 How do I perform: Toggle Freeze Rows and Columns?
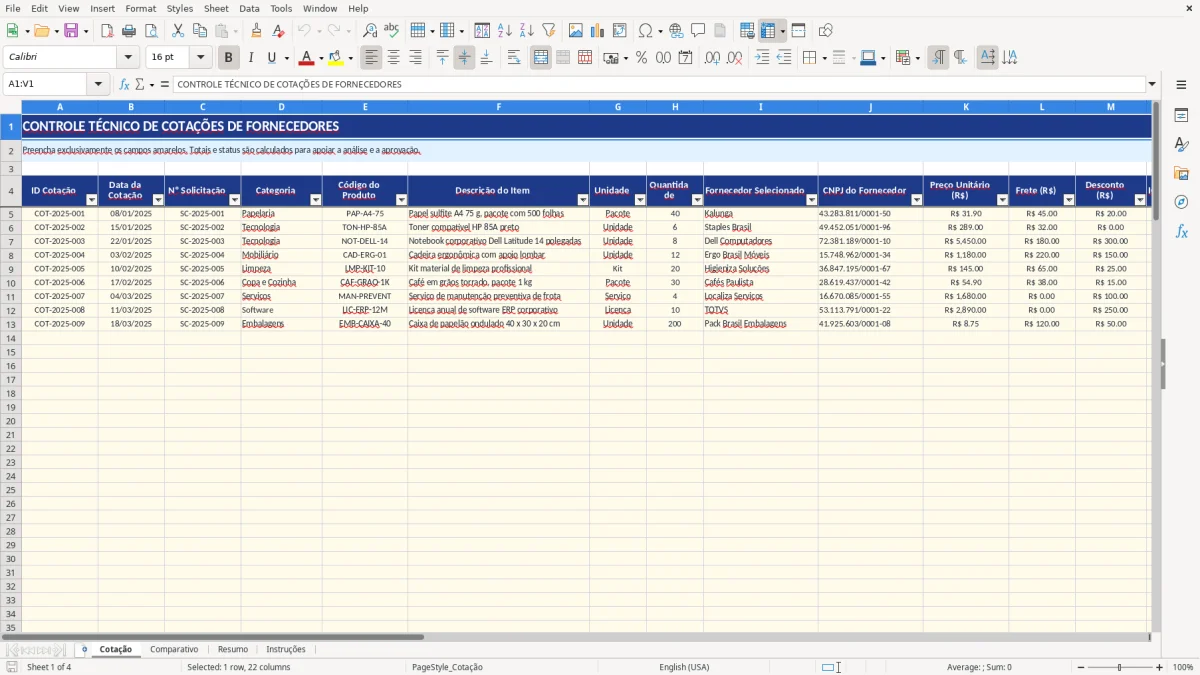pos(768,31)
